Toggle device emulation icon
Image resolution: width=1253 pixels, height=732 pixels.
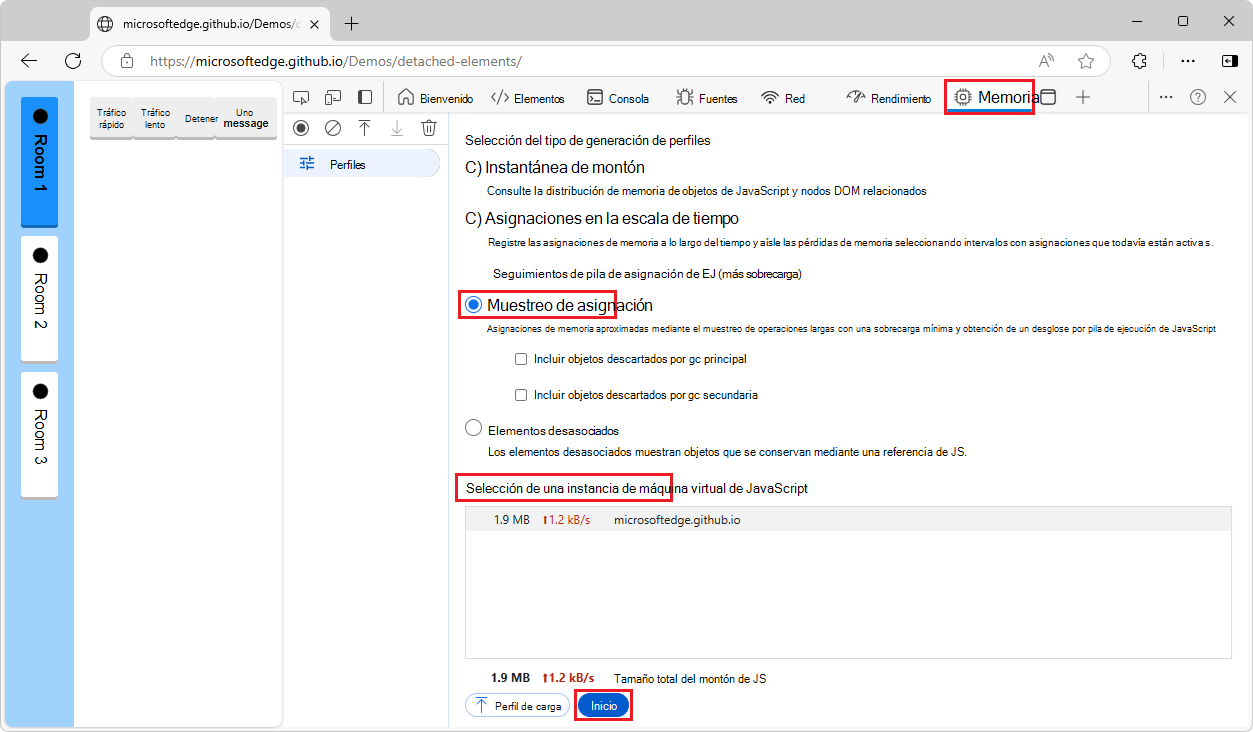(333, 97)
